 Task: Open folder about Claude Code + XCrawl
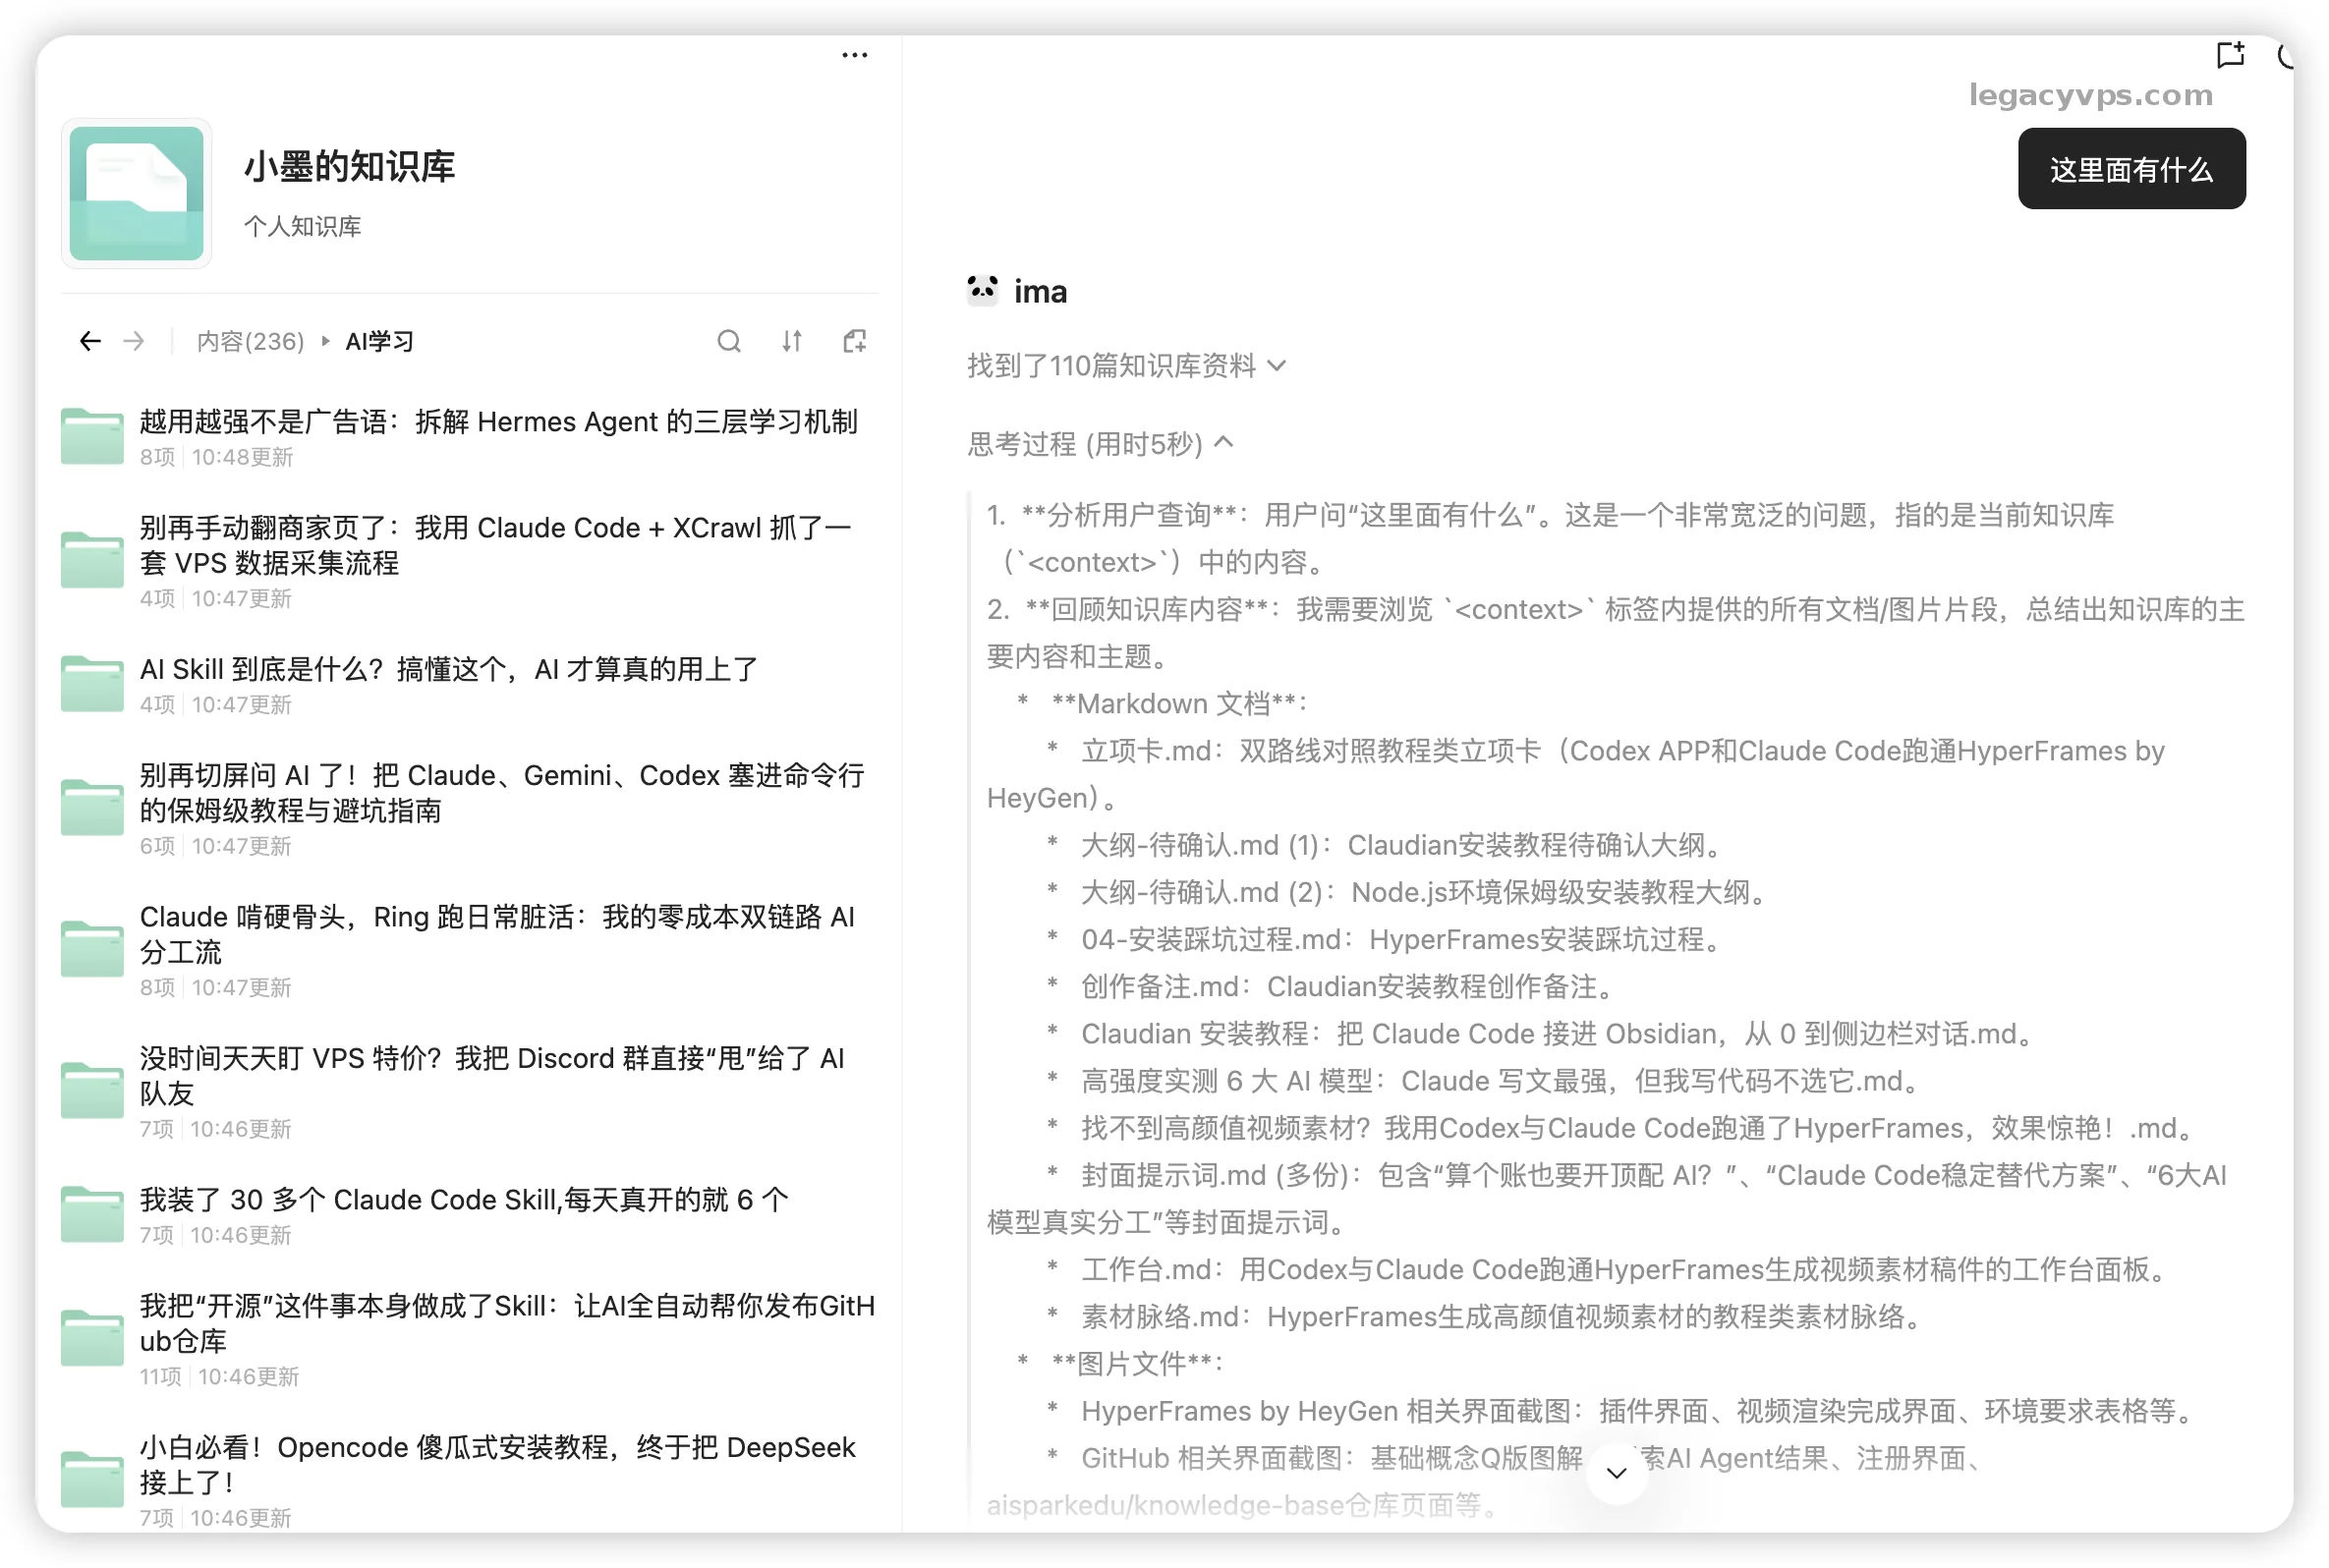click(x=469, y=561)
